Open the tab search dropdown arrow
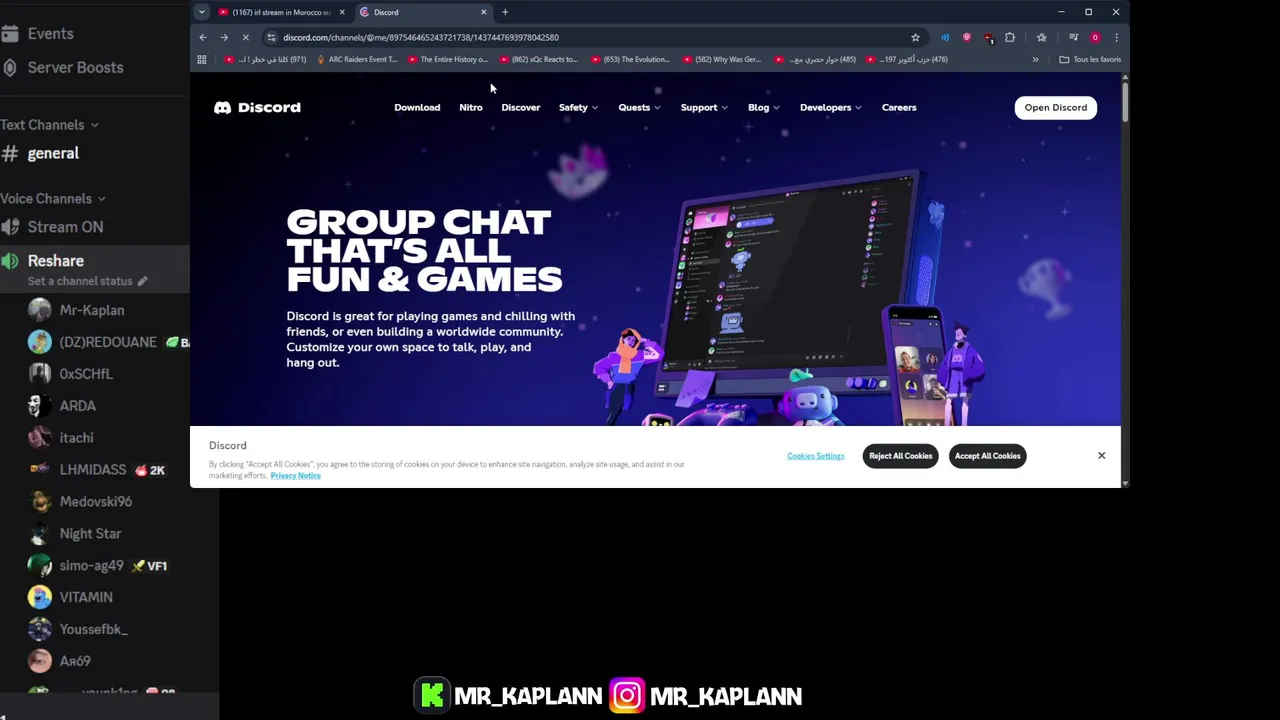The height and width of the screenshot is (720, 1280). 202,12
